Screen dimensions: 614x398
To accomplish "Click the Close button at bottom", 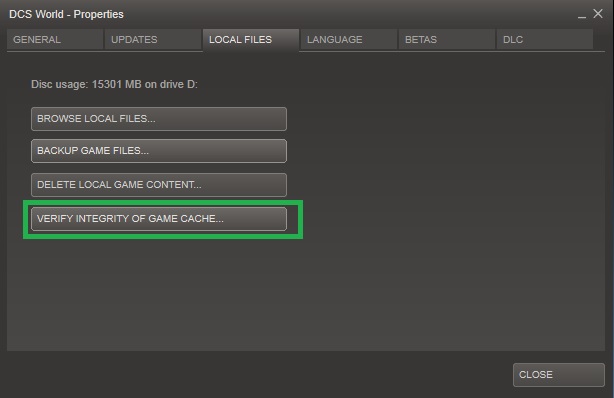I will click(559, 375).
